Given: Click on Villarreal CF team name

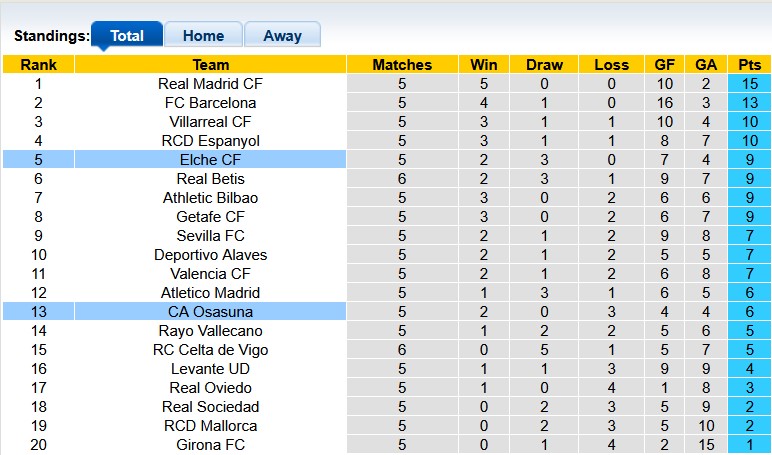Looking at the screenshot, I should click(210, 122).
